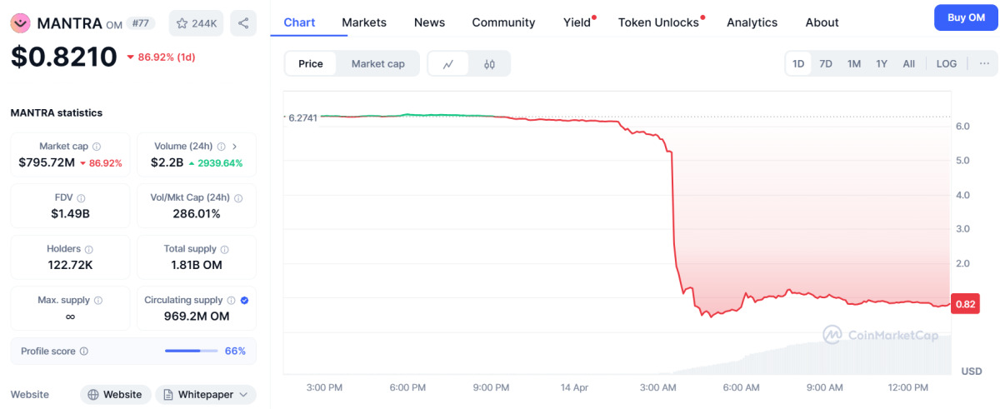The height and width of the screenshot is (409, 1000).
Task: Click the 1.81B OM total supply
Action: [196, 265]
